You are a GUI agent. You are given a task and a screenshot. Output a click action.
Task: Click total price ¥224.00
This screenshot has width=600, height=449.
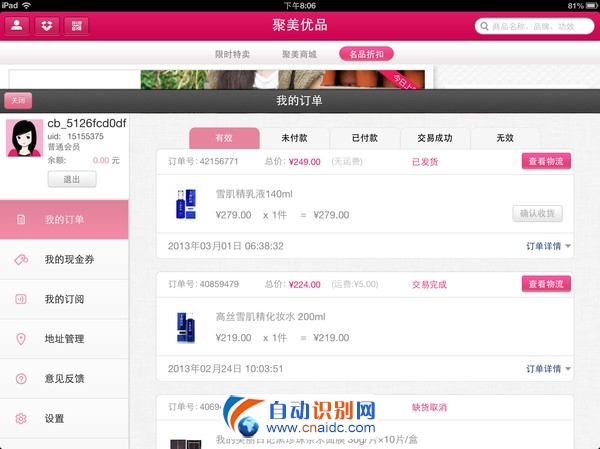(305, 285)
